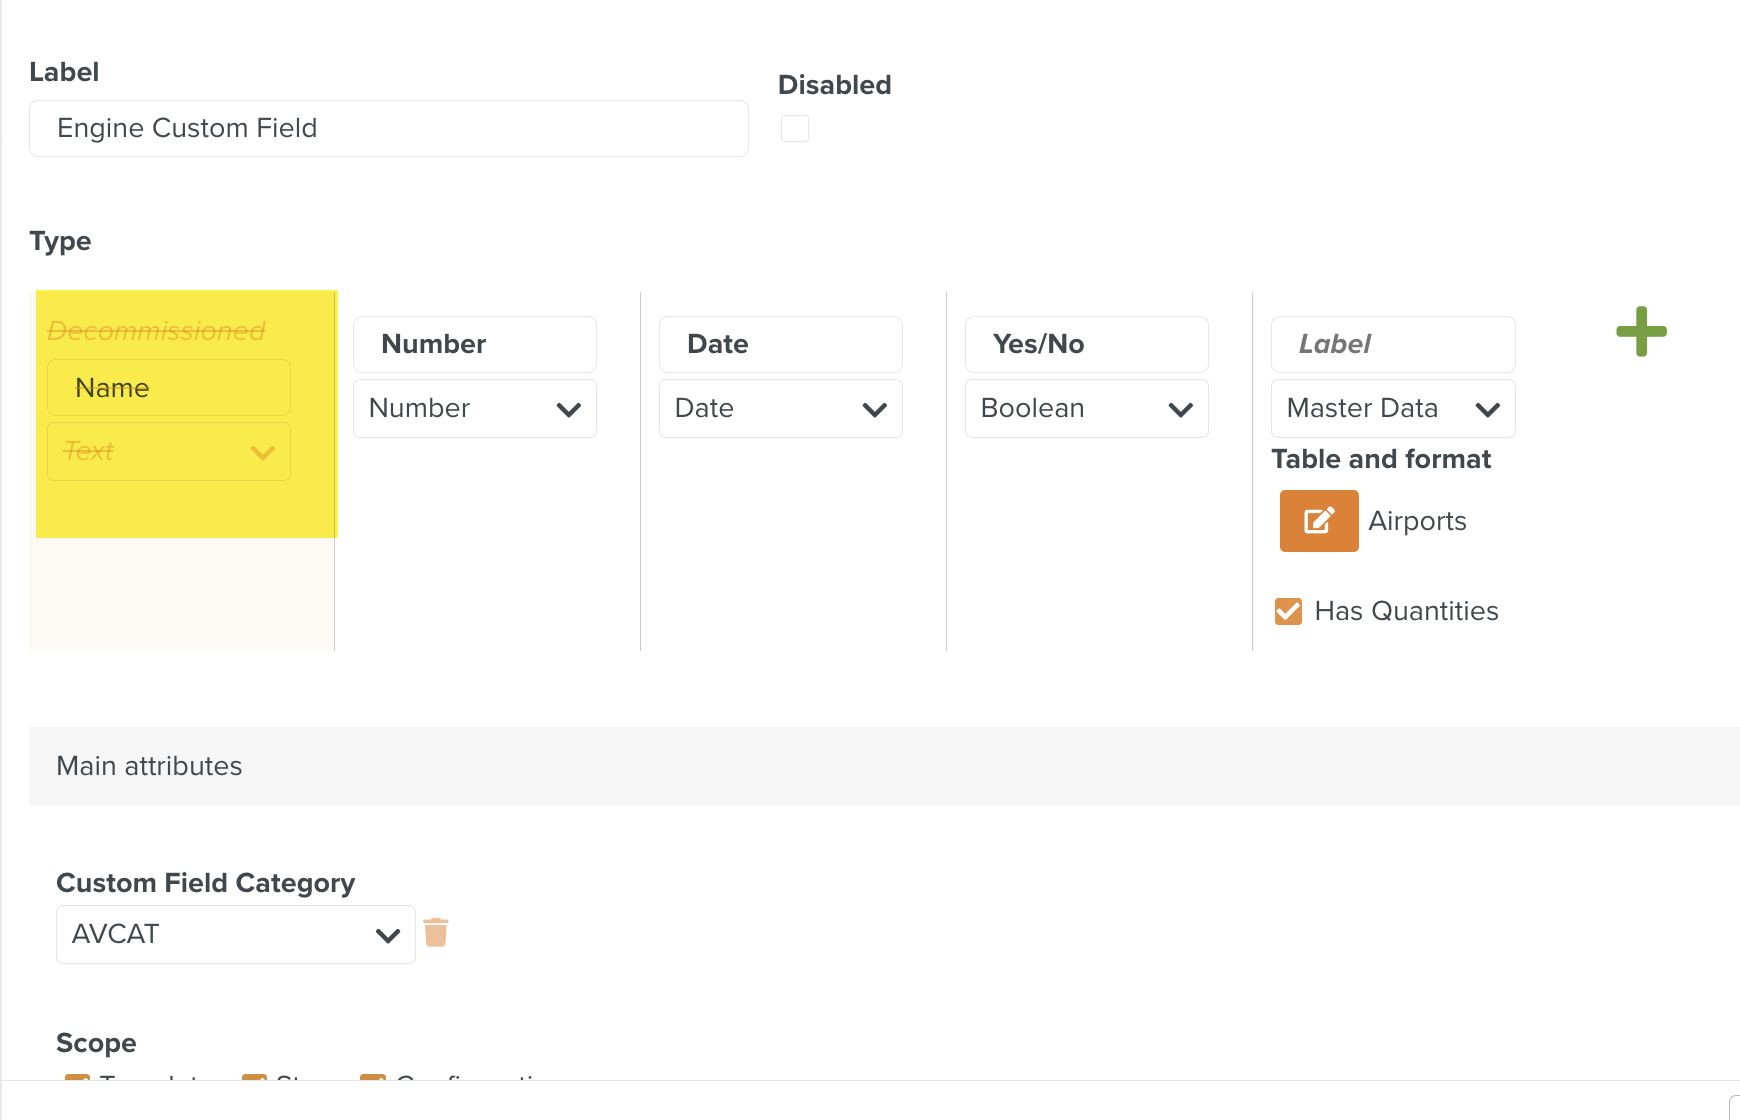Click the empty Label placeholder field

pyautogui.click(x=1392, y=345)
